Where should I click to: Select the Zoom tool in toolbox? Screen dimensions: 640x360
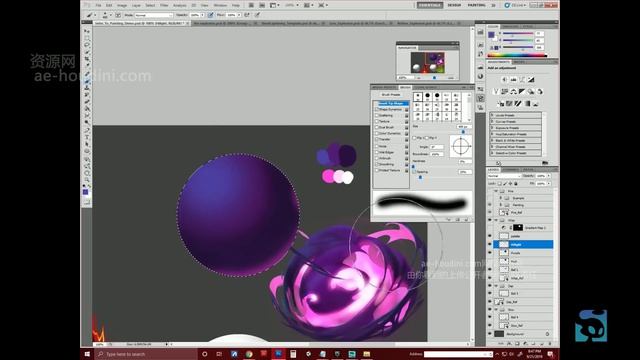tap(87, 180)
